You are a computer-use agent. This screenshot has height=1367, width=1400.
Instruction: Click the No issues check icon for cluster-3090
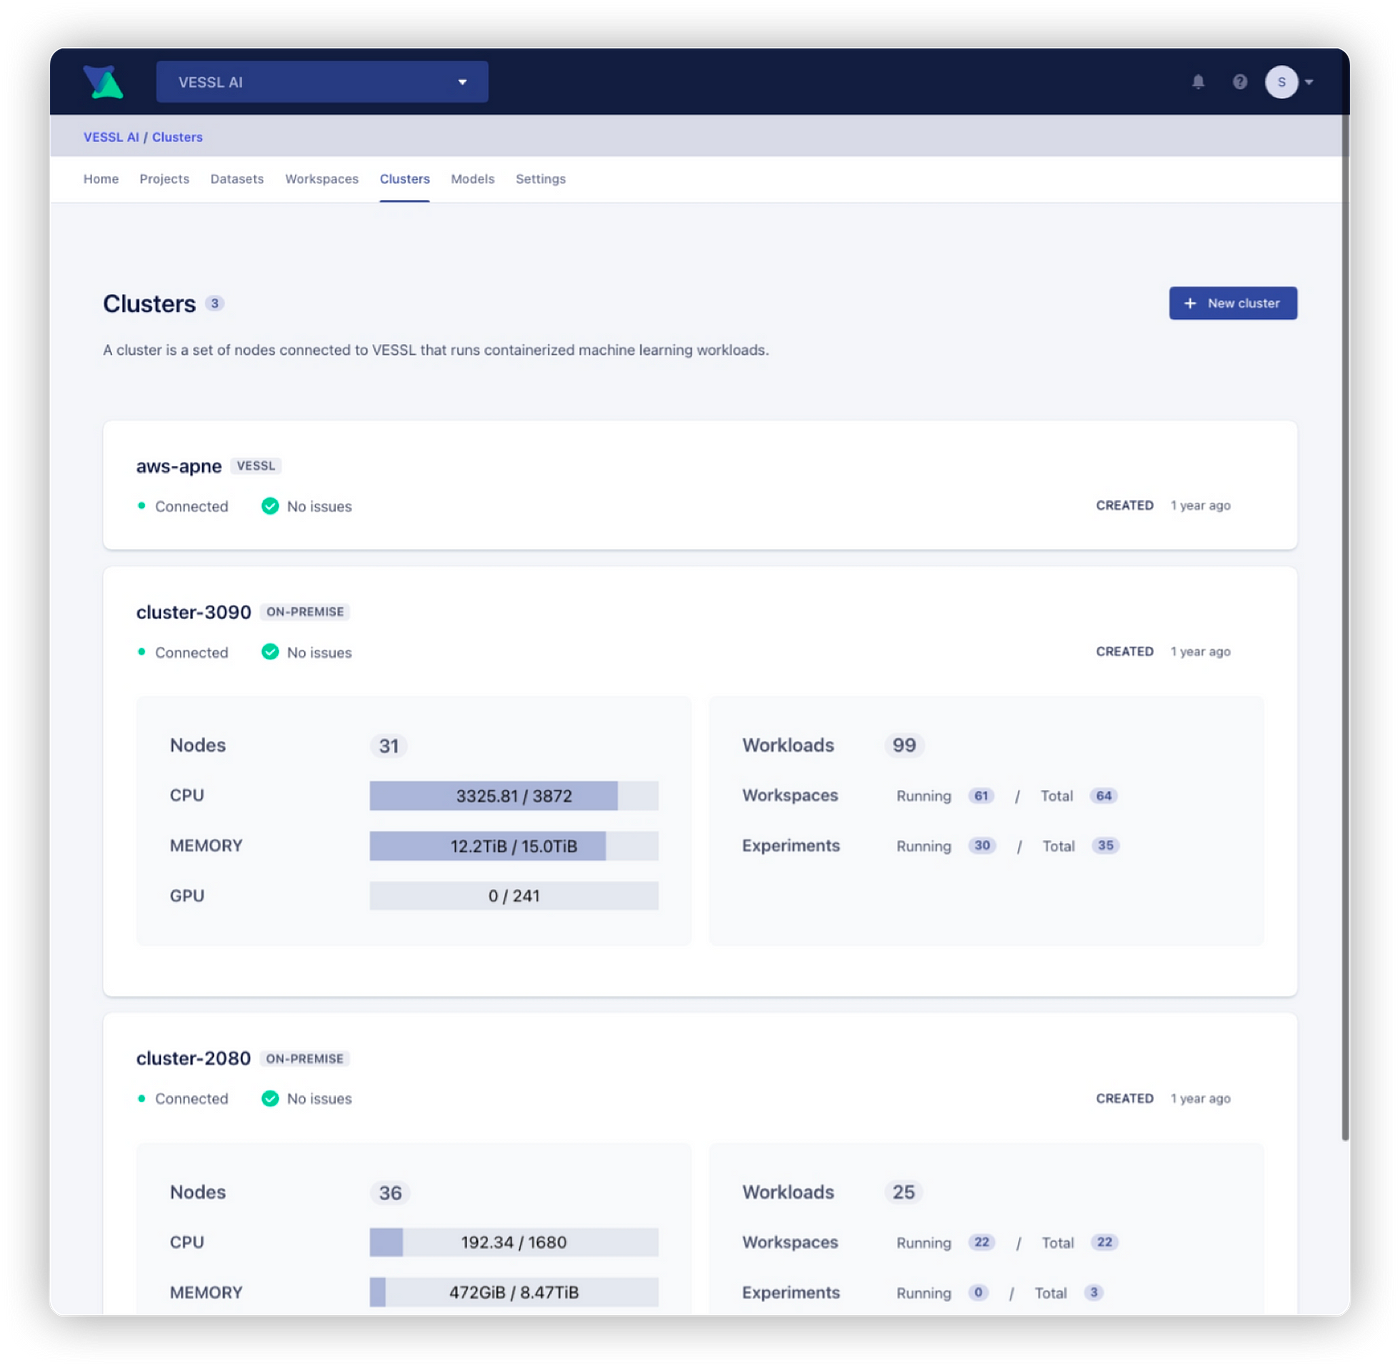(x=270, y=652)
